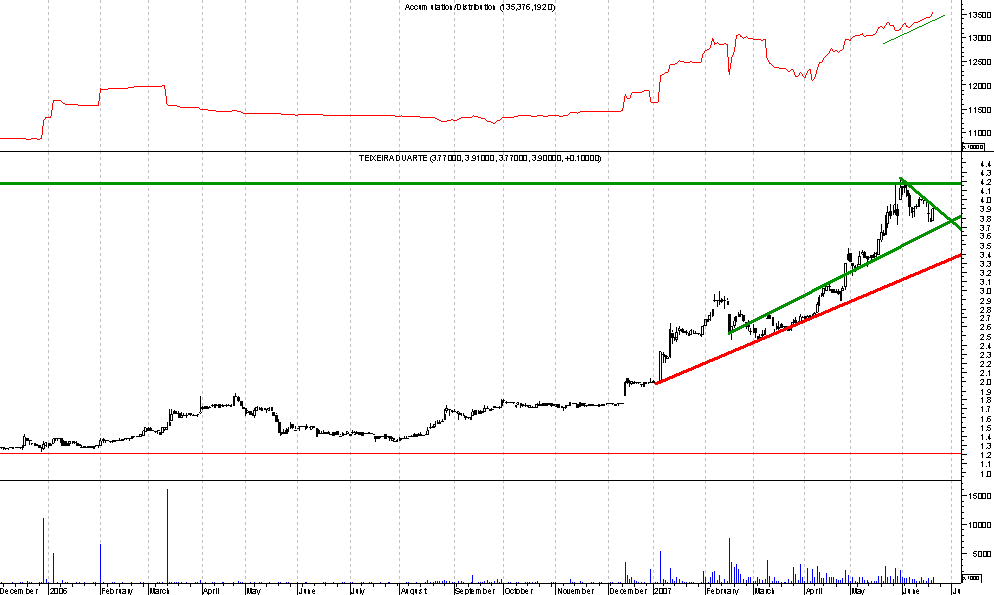
Task: Click the 4.2 price scale label
Action: [985, 182]
